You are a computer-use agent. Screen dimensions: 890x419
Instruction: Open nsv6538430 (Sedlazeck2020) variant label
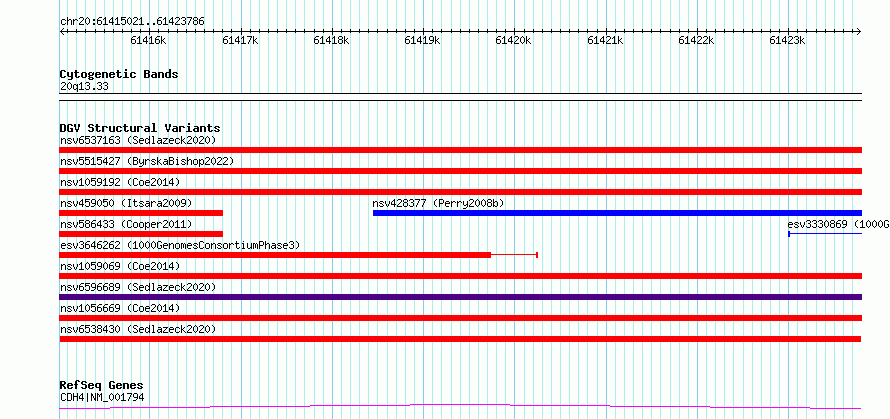(138, 329)
